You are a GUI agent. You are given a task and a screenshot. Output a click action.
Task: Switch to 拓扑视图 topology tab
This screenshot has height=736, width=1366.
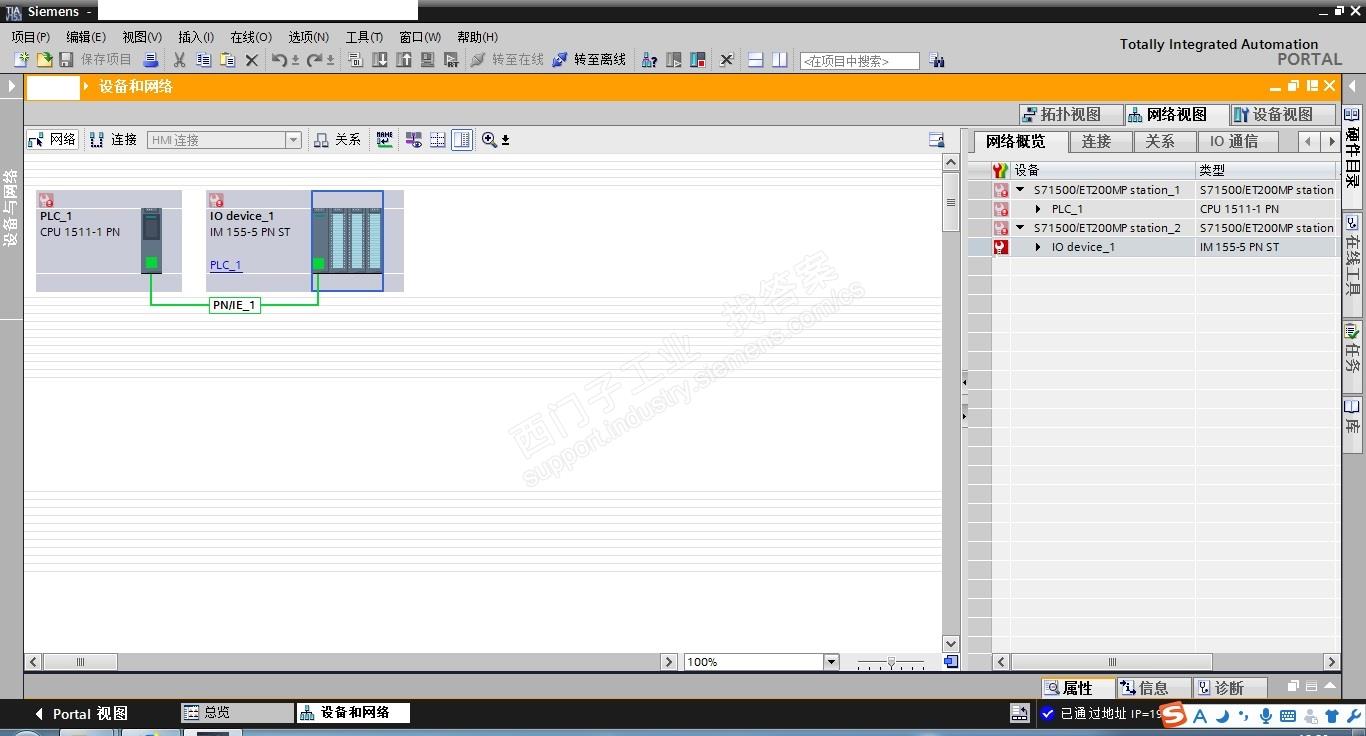[1070, 114]
